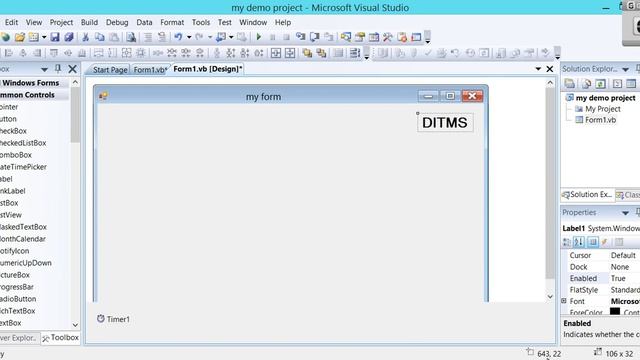Screen dimensions: 640x360
Task: Choose the NumericUpDown control in the Toolbox
Action: (26, 263)
